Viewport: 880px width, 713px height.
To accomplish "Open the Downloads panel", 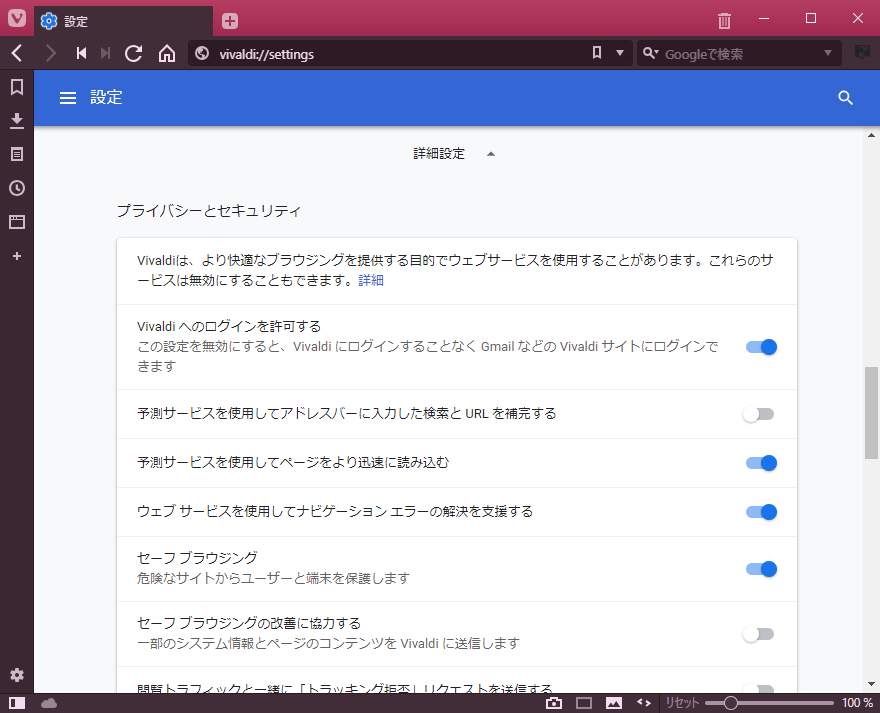I will point(16,120).
